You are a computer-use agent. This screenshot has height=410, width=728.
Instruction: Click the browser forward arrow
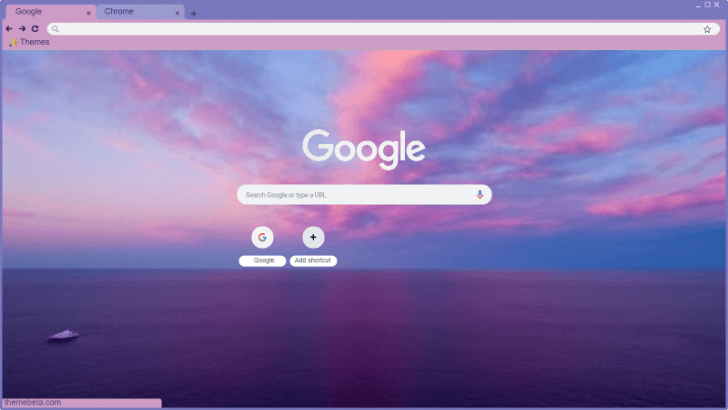point(22,29)
